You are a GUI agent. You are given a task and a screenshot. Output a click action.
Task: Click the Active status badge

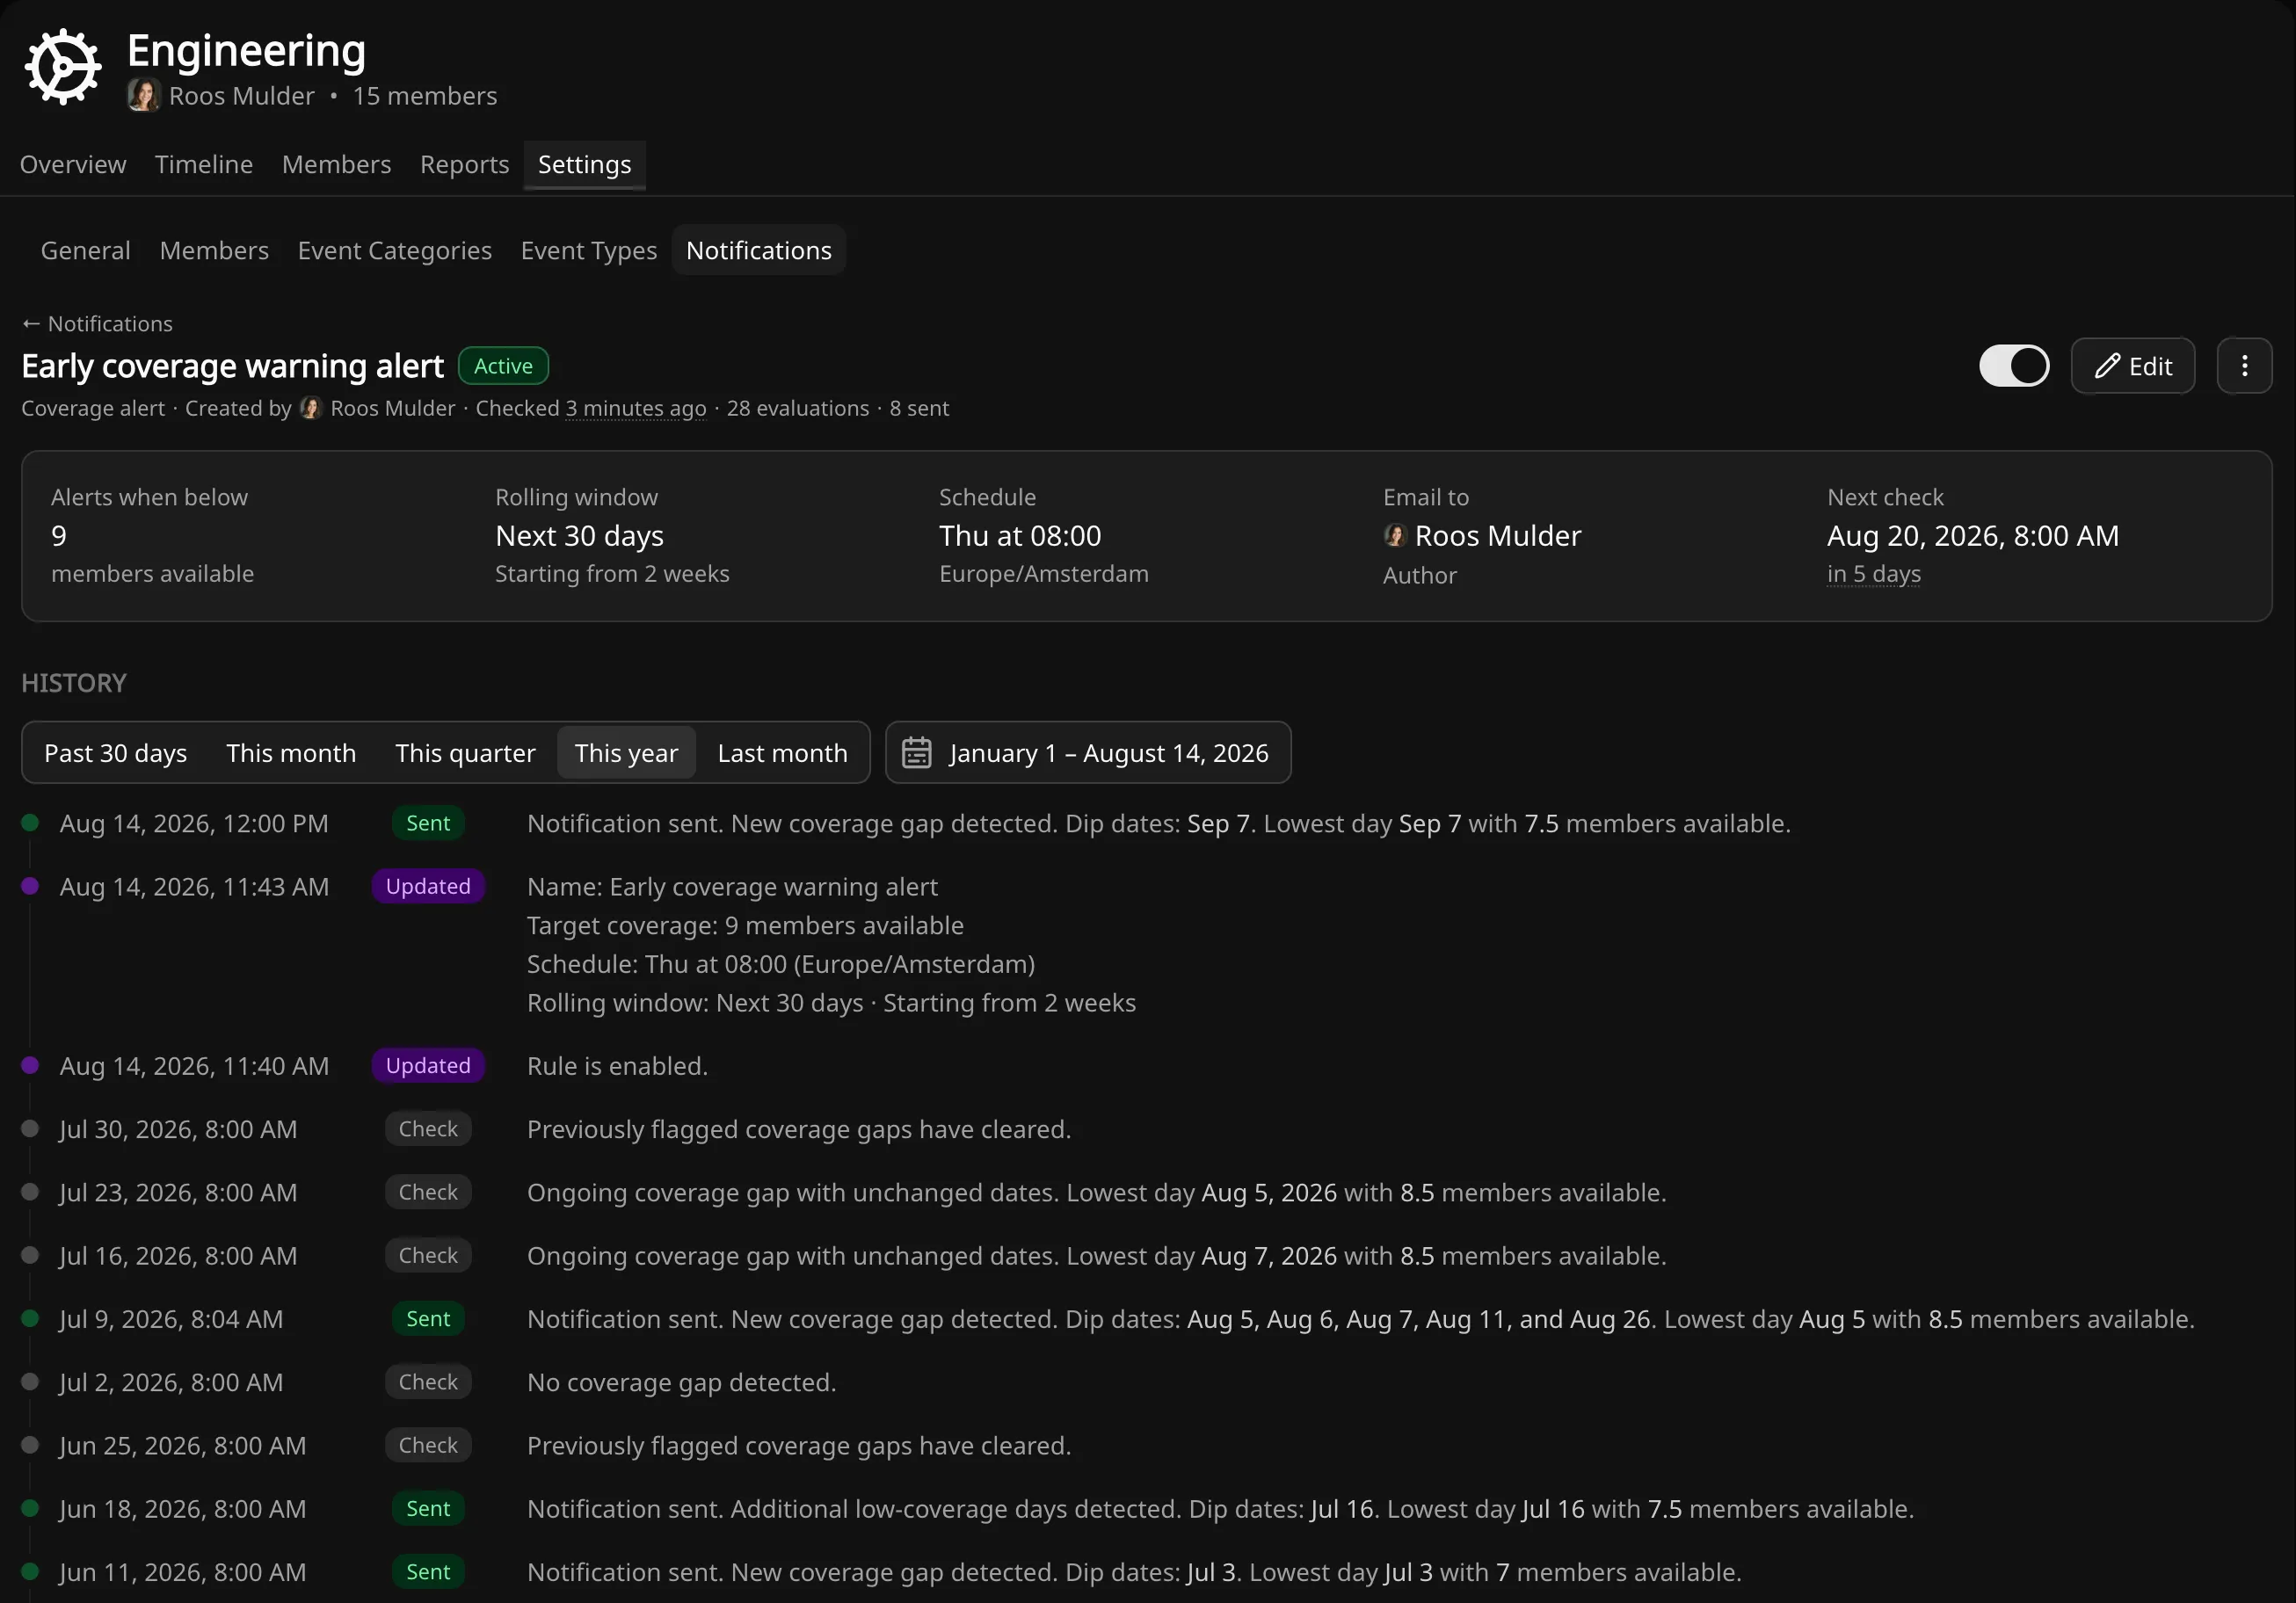pyautogui.click(x=503, y=366)
